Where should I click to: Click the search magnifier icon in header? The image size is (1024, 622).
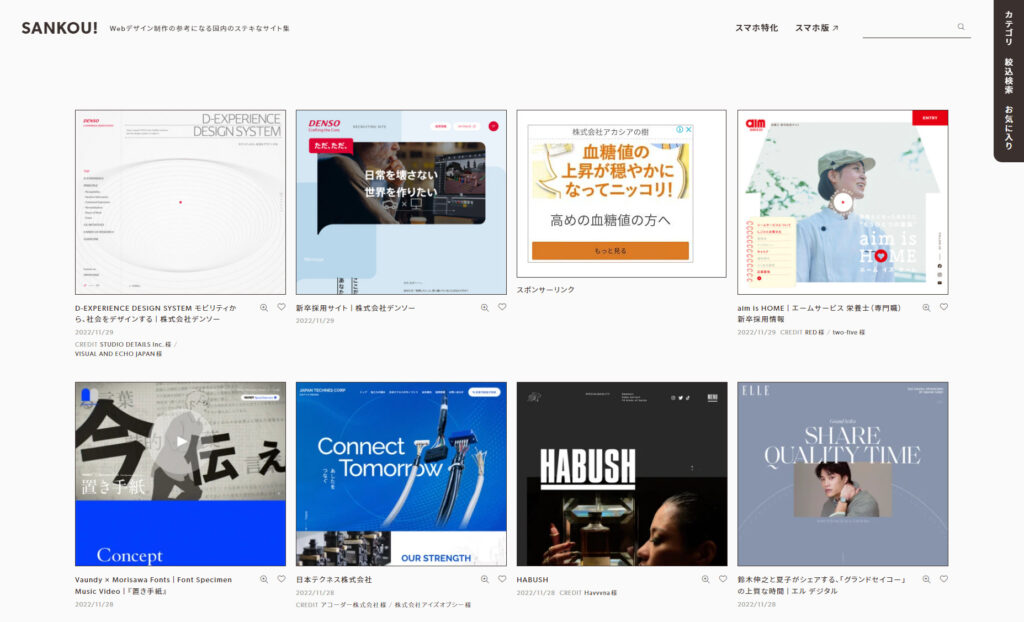click(x=961, y=27)
